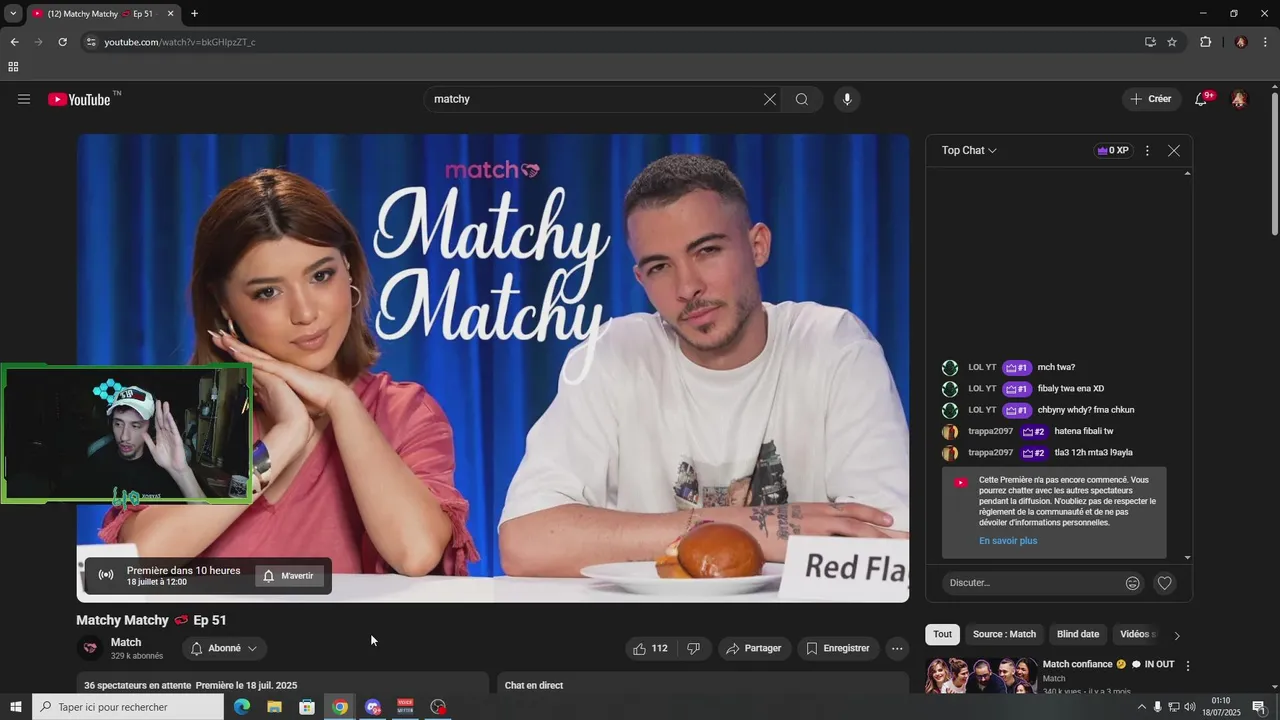
Task: Run search with magnifier button
Action: (802, 99)
